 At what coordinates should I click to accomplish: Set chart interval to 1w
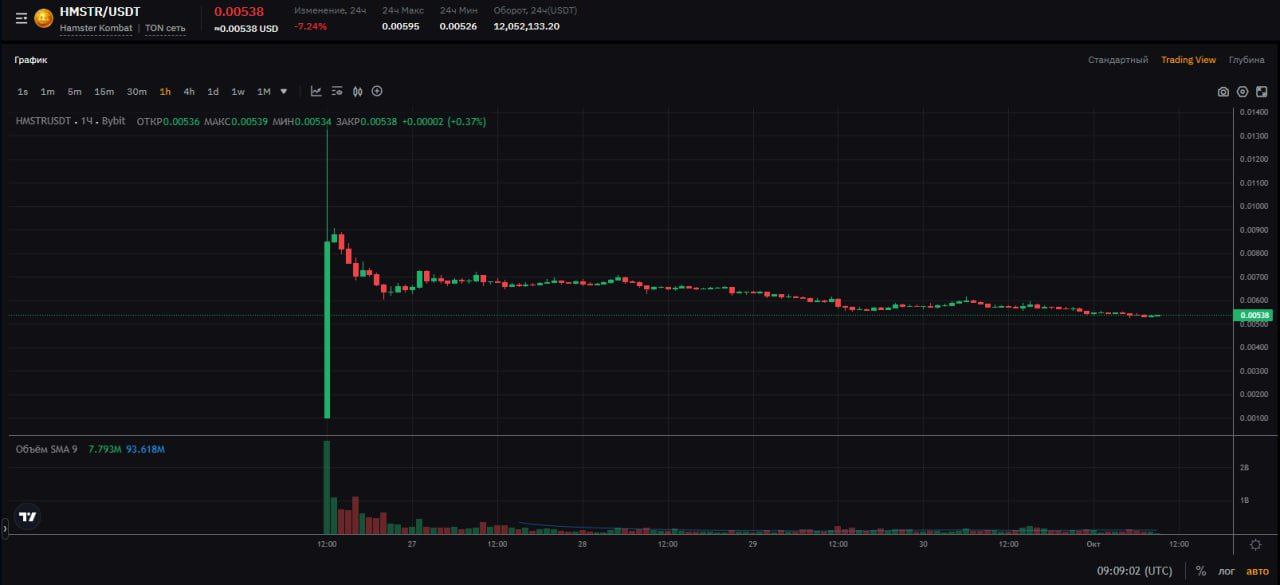tap(238, 92)
